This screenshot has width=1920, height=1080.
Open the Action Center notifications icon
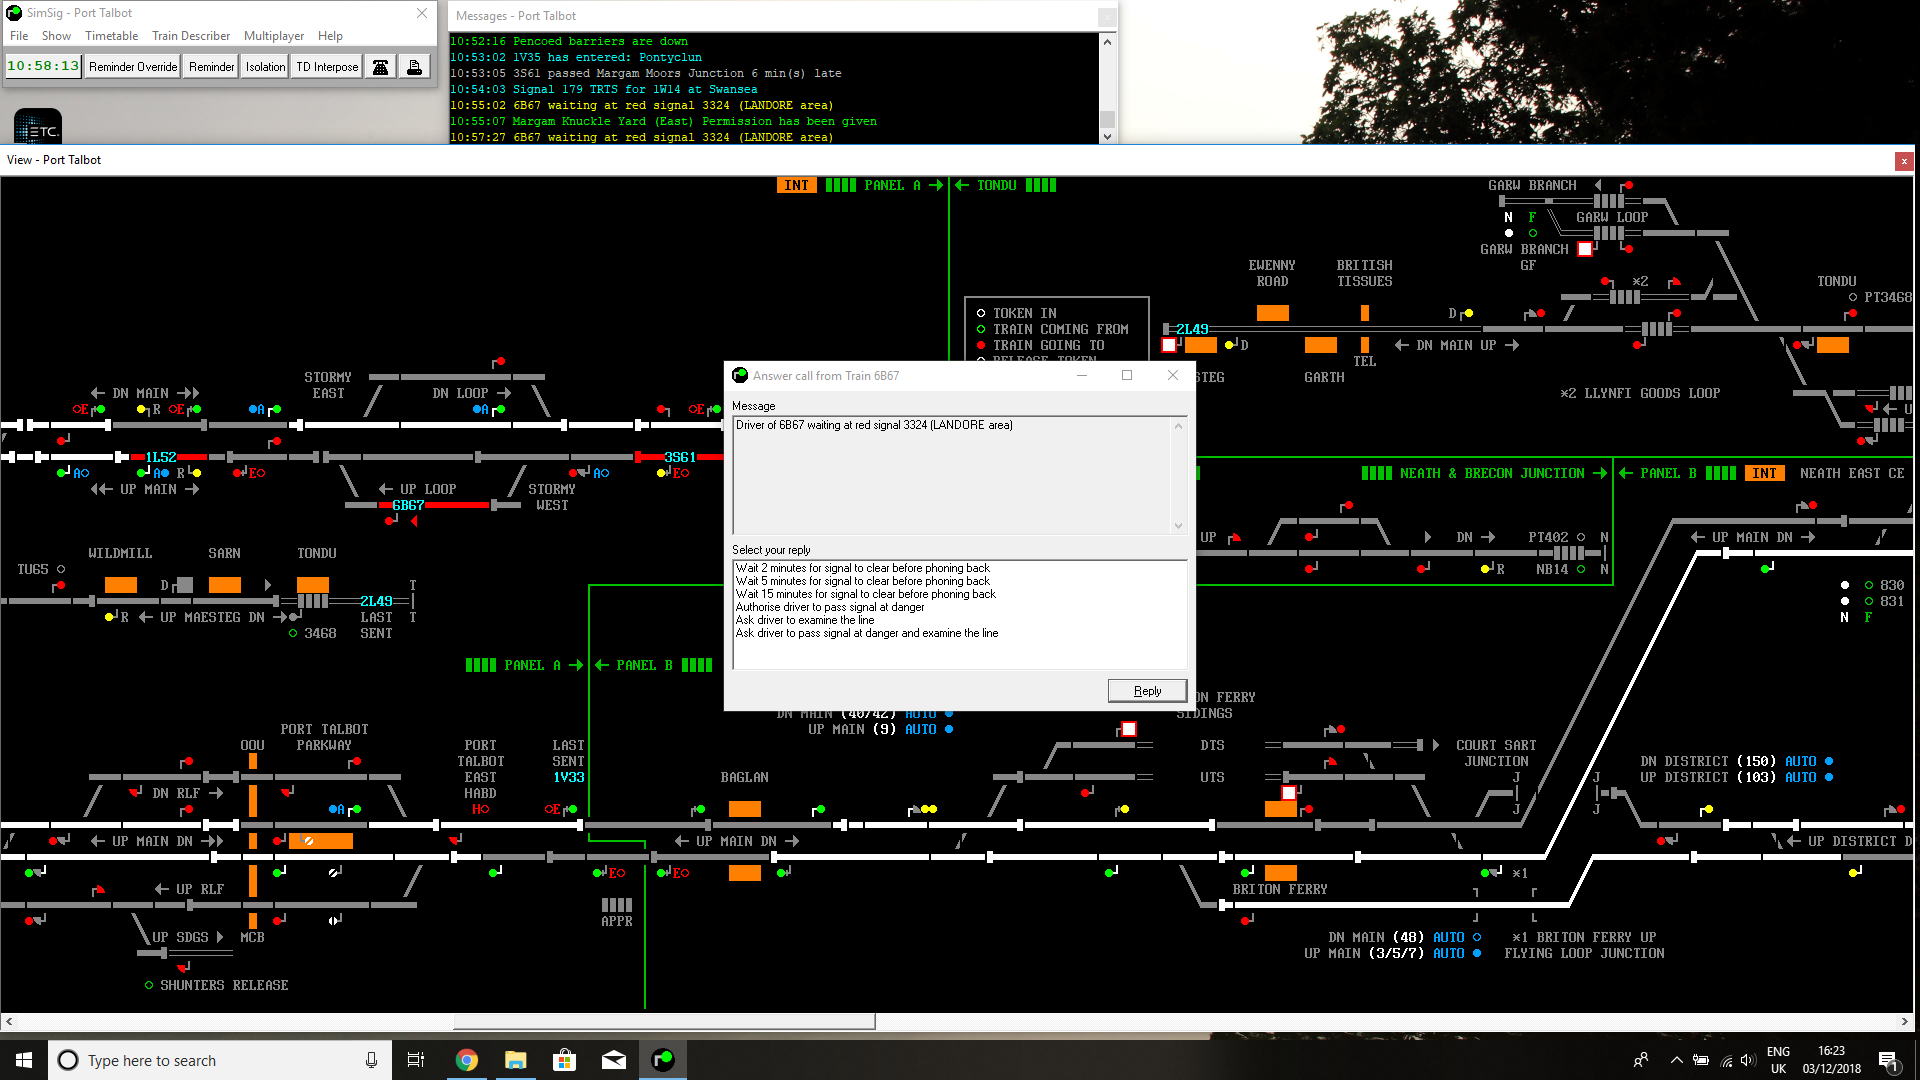pos(1888,1060)
